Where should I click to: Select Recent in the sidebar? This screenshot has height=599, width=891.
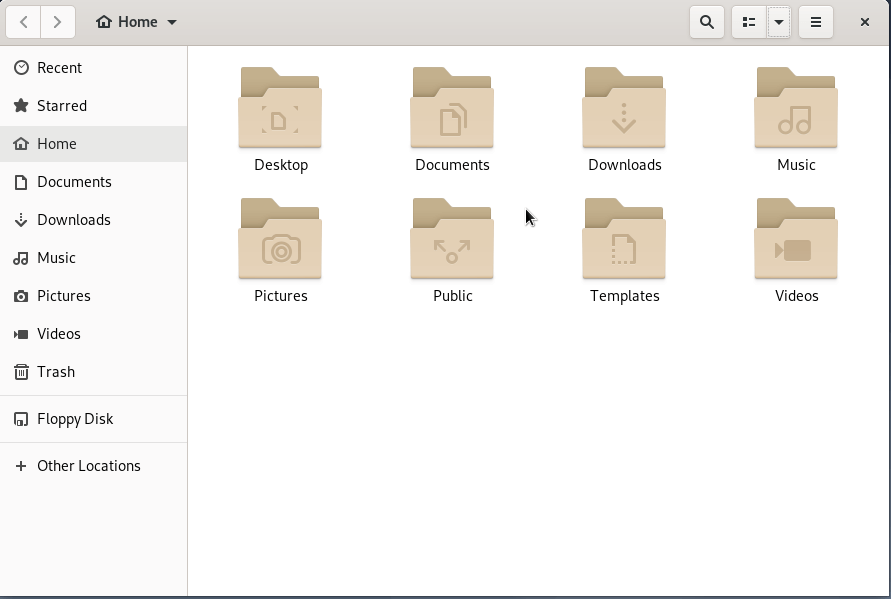pos(59,68)
